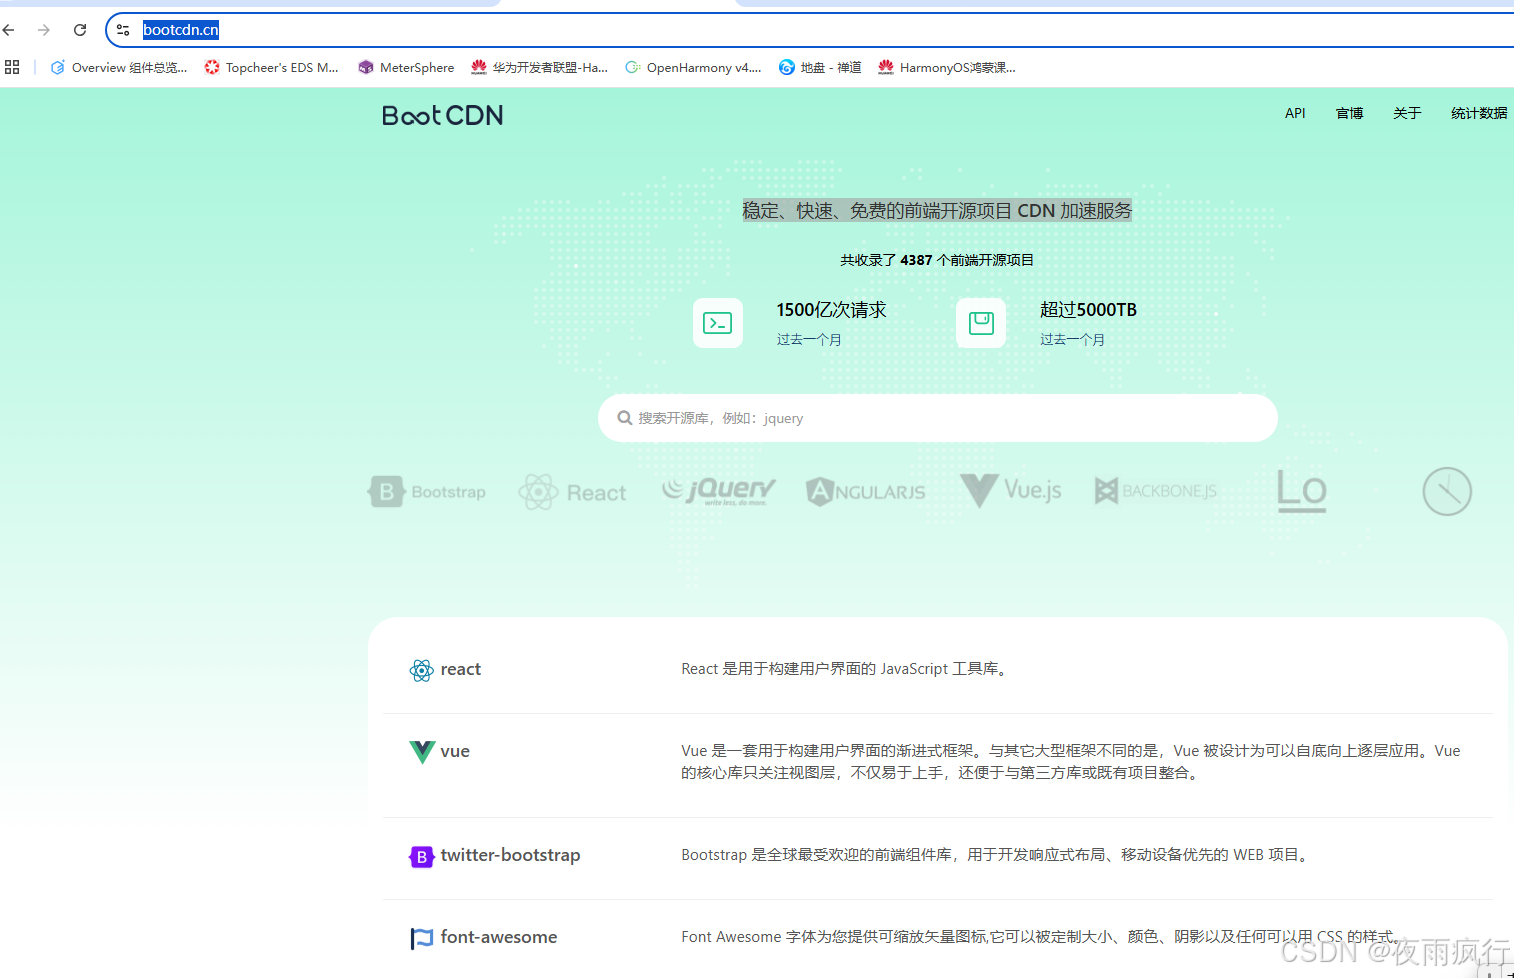Open the font-awesome library link
The image size is (1514, 978).
[x=499, y=937]
